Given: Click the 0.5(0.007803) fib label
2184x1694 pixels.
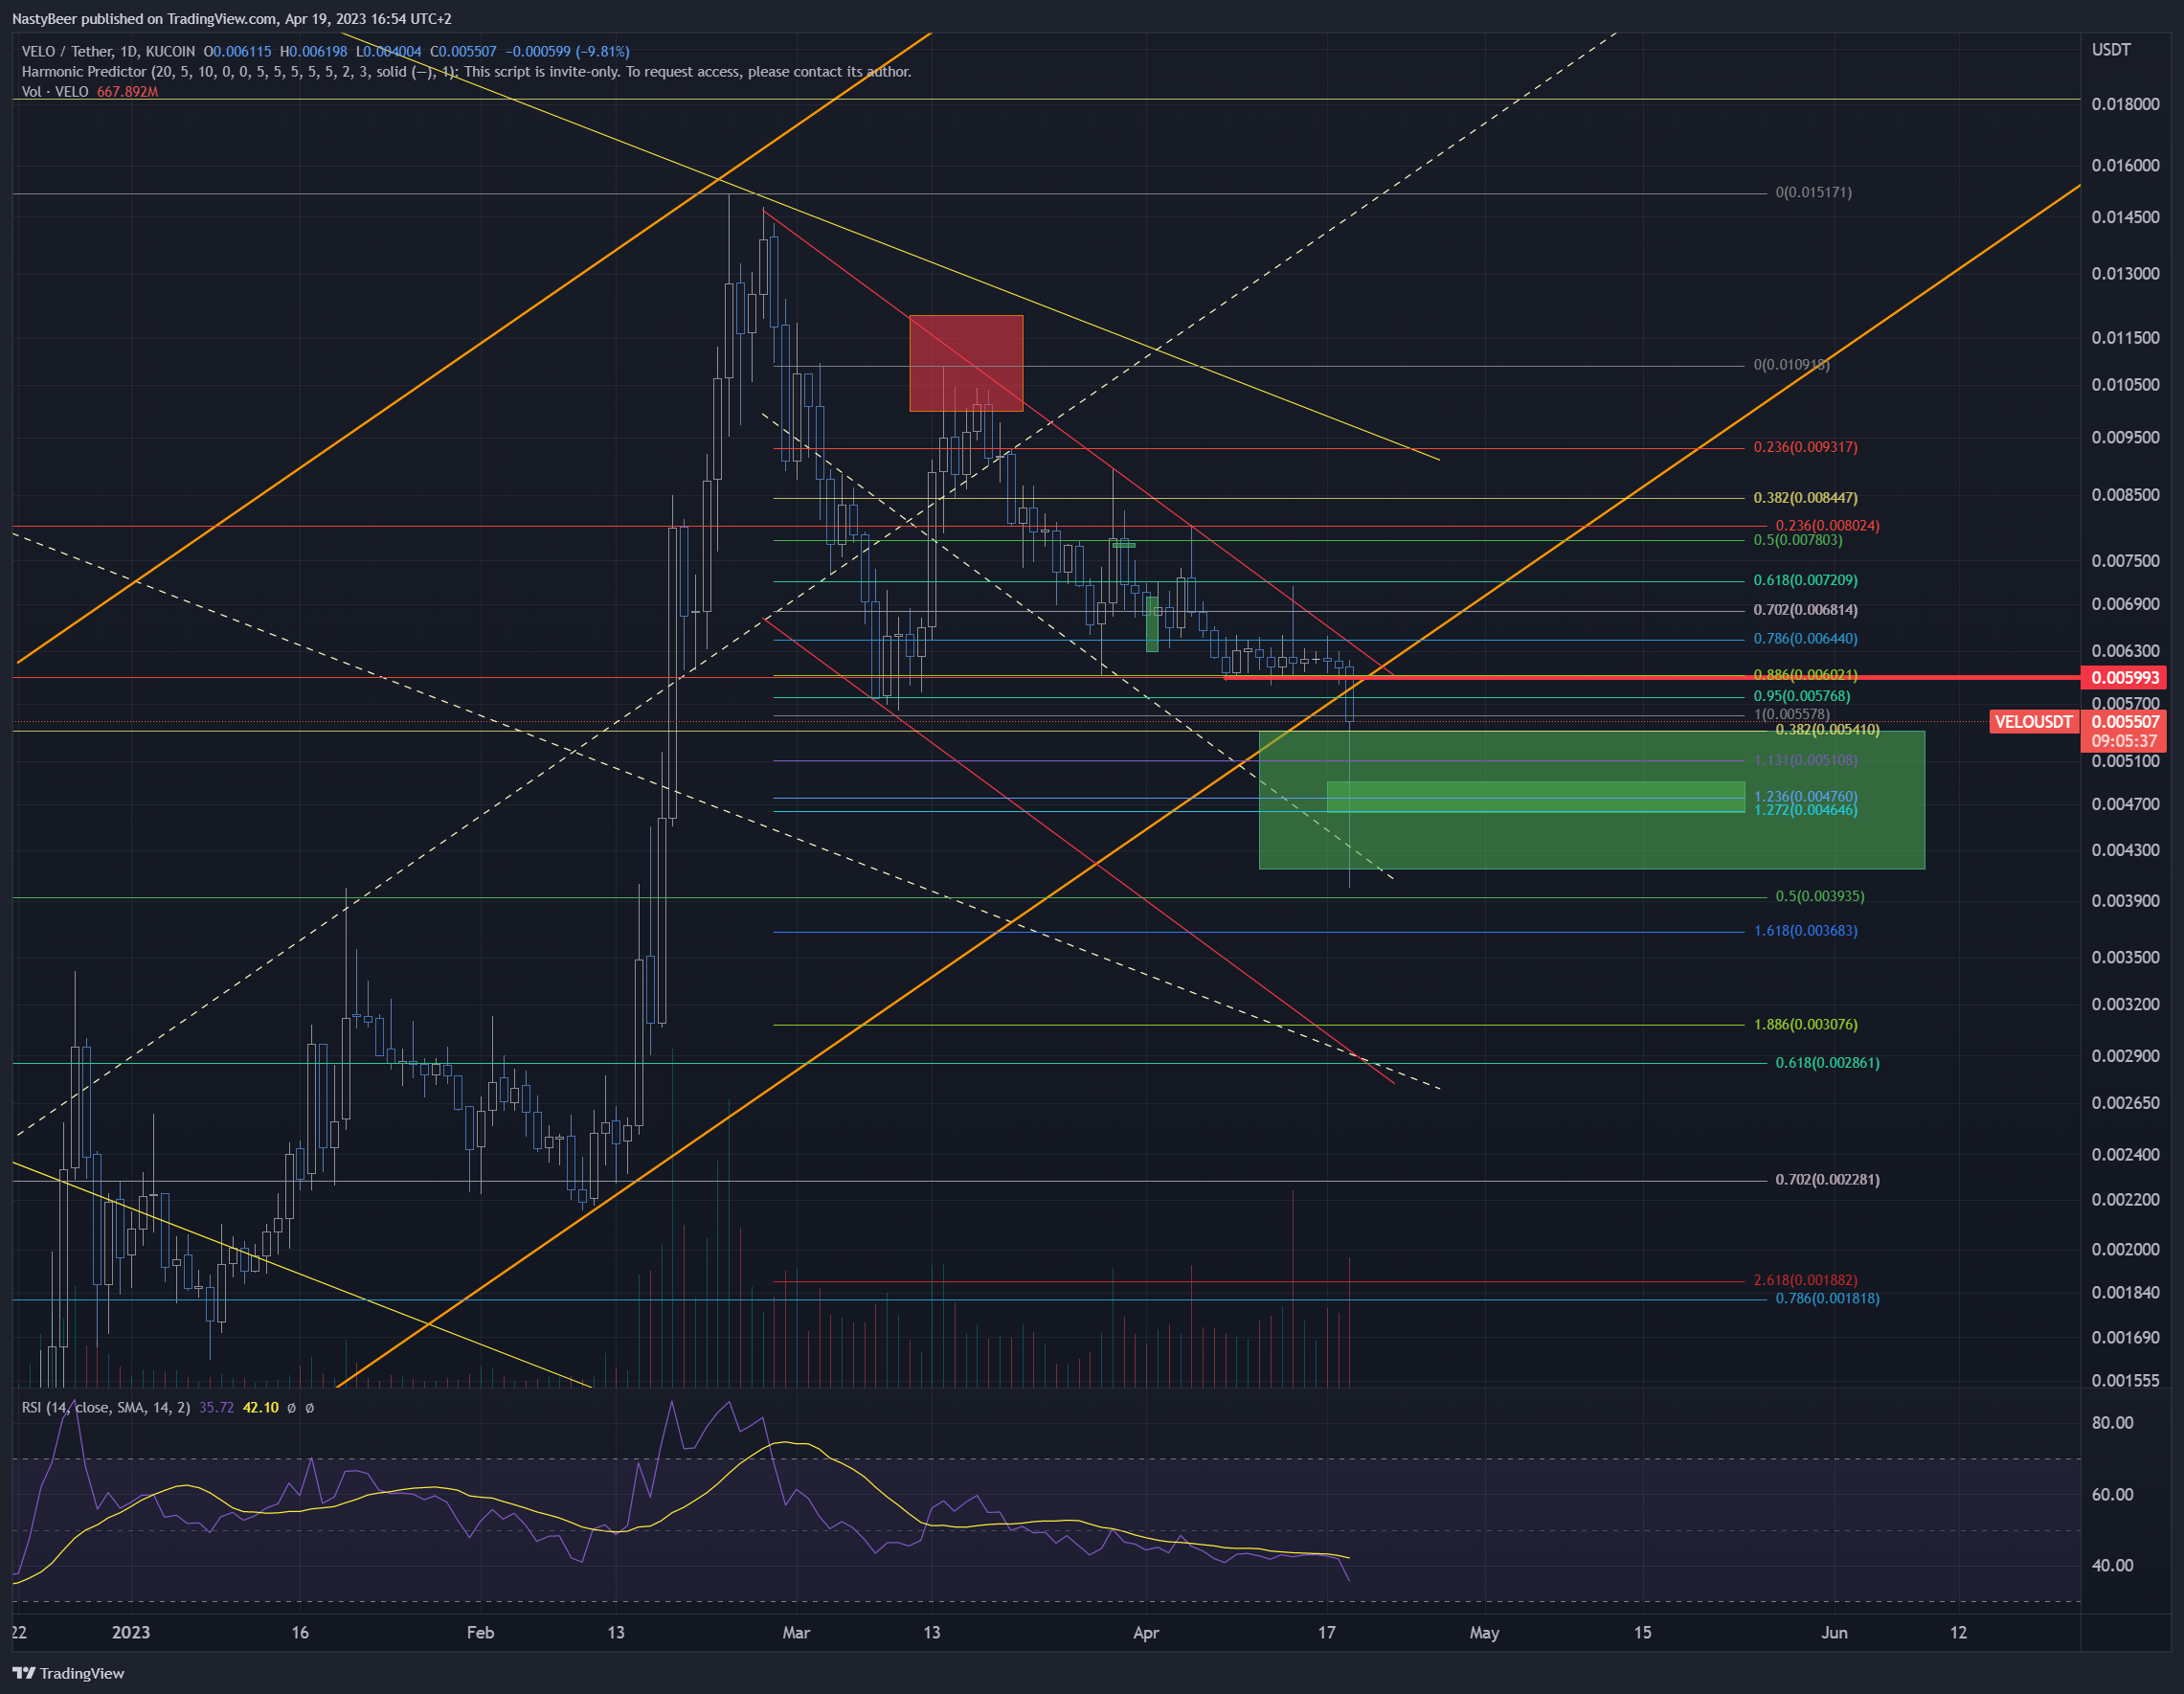Looking at the screenshot, I should 1797,540.
